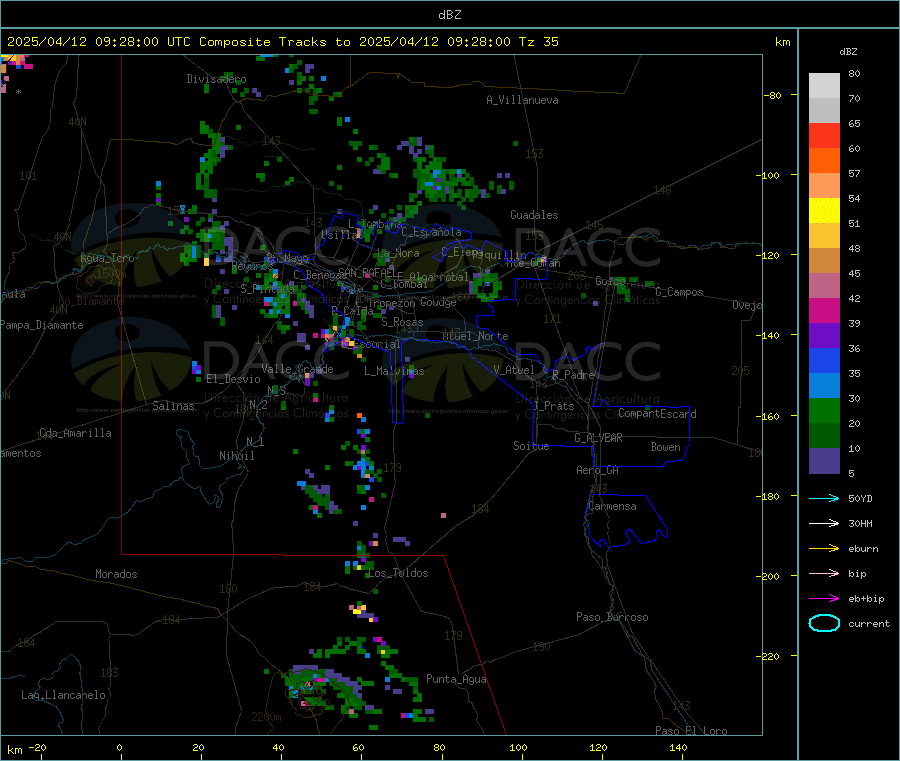Click the 'A_Villanueva' place label
This screenshot has width=900, height=761.
[522, 100]
